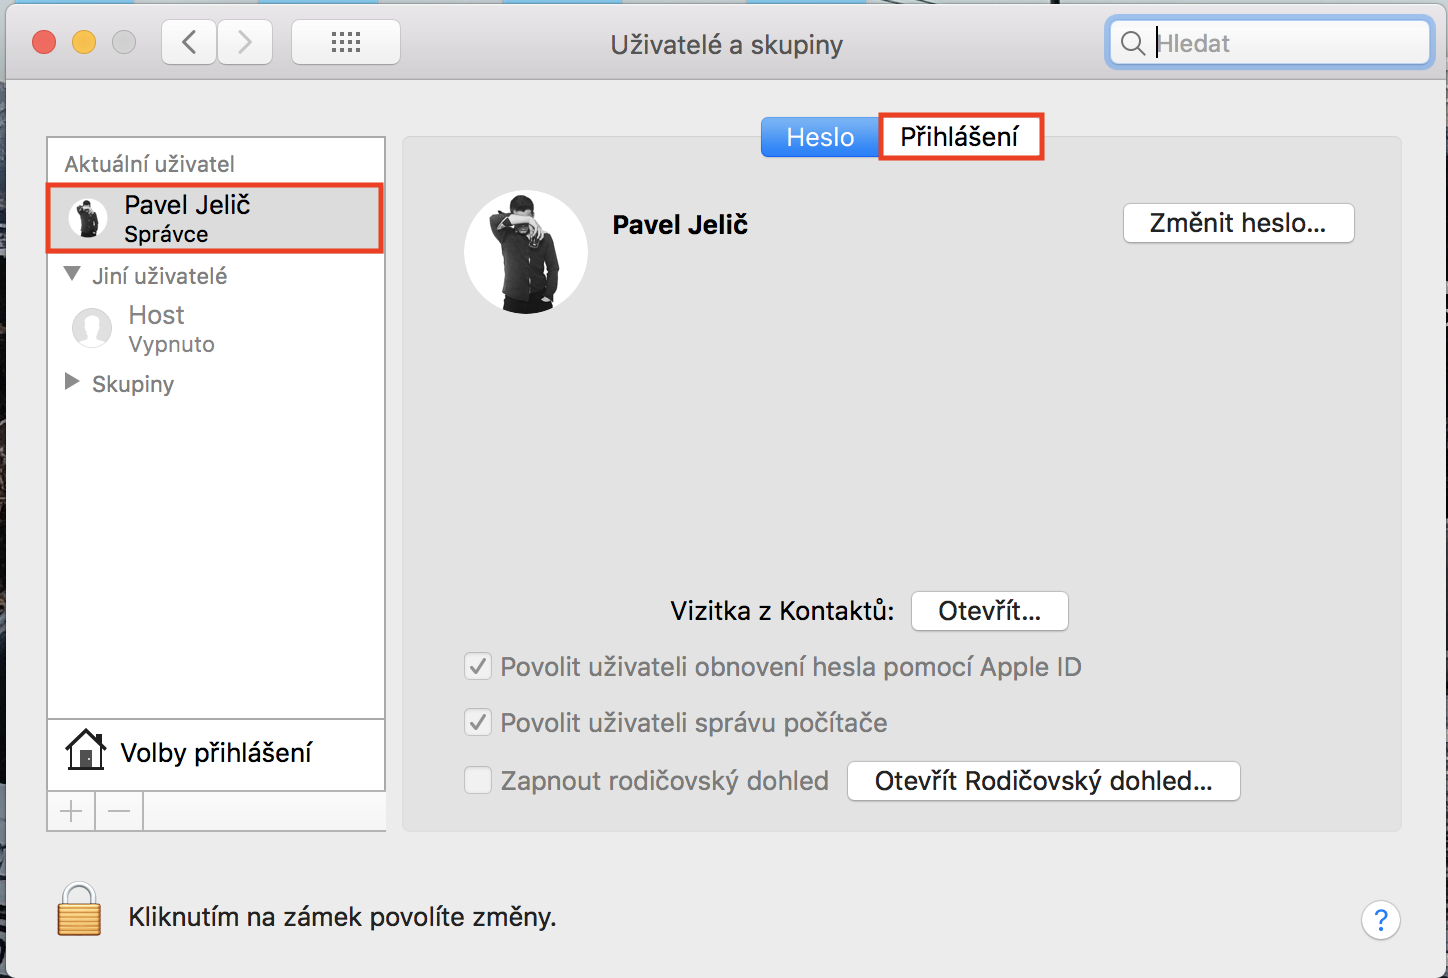Click the add user plus button
Image resolution: width=1448 pixels, height=978 pixels.
click(x=71, y=811)
